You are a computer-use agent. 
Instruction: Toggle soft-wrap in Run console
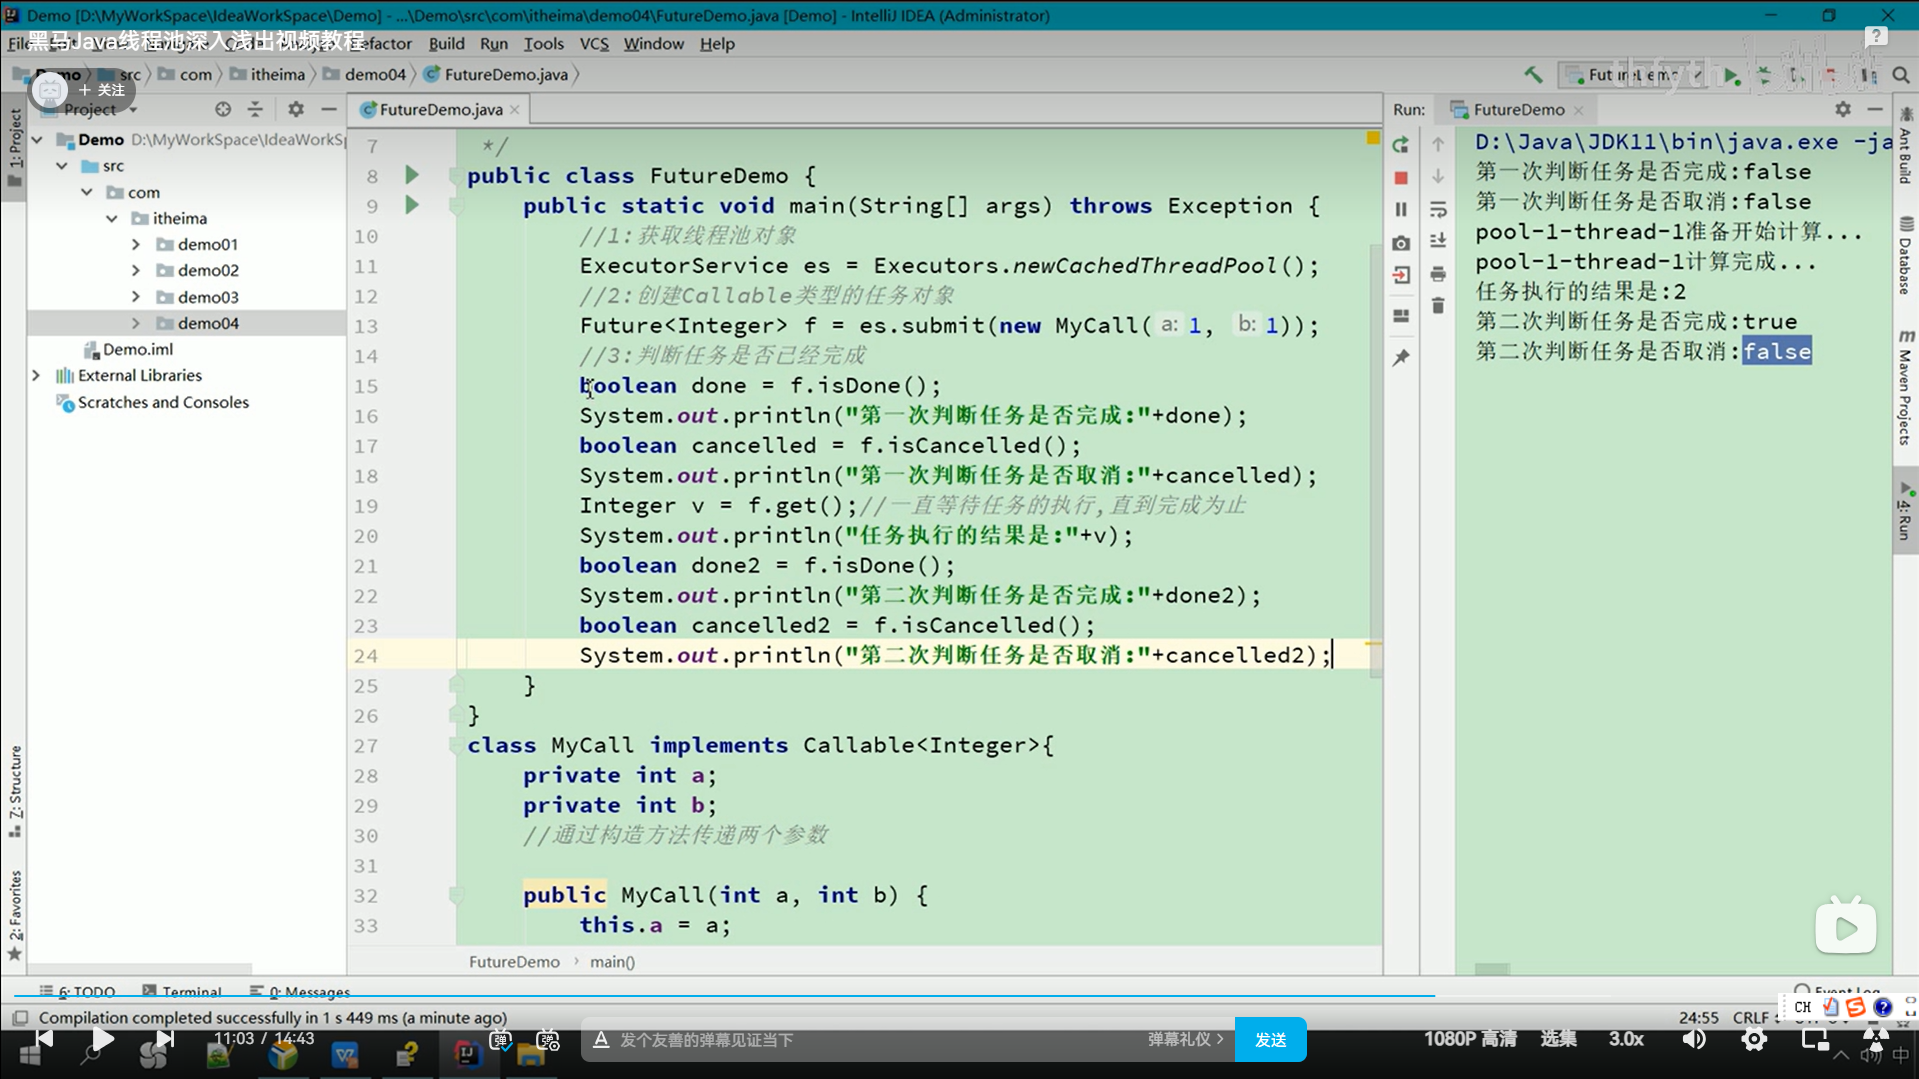(x=1437, y=210)
